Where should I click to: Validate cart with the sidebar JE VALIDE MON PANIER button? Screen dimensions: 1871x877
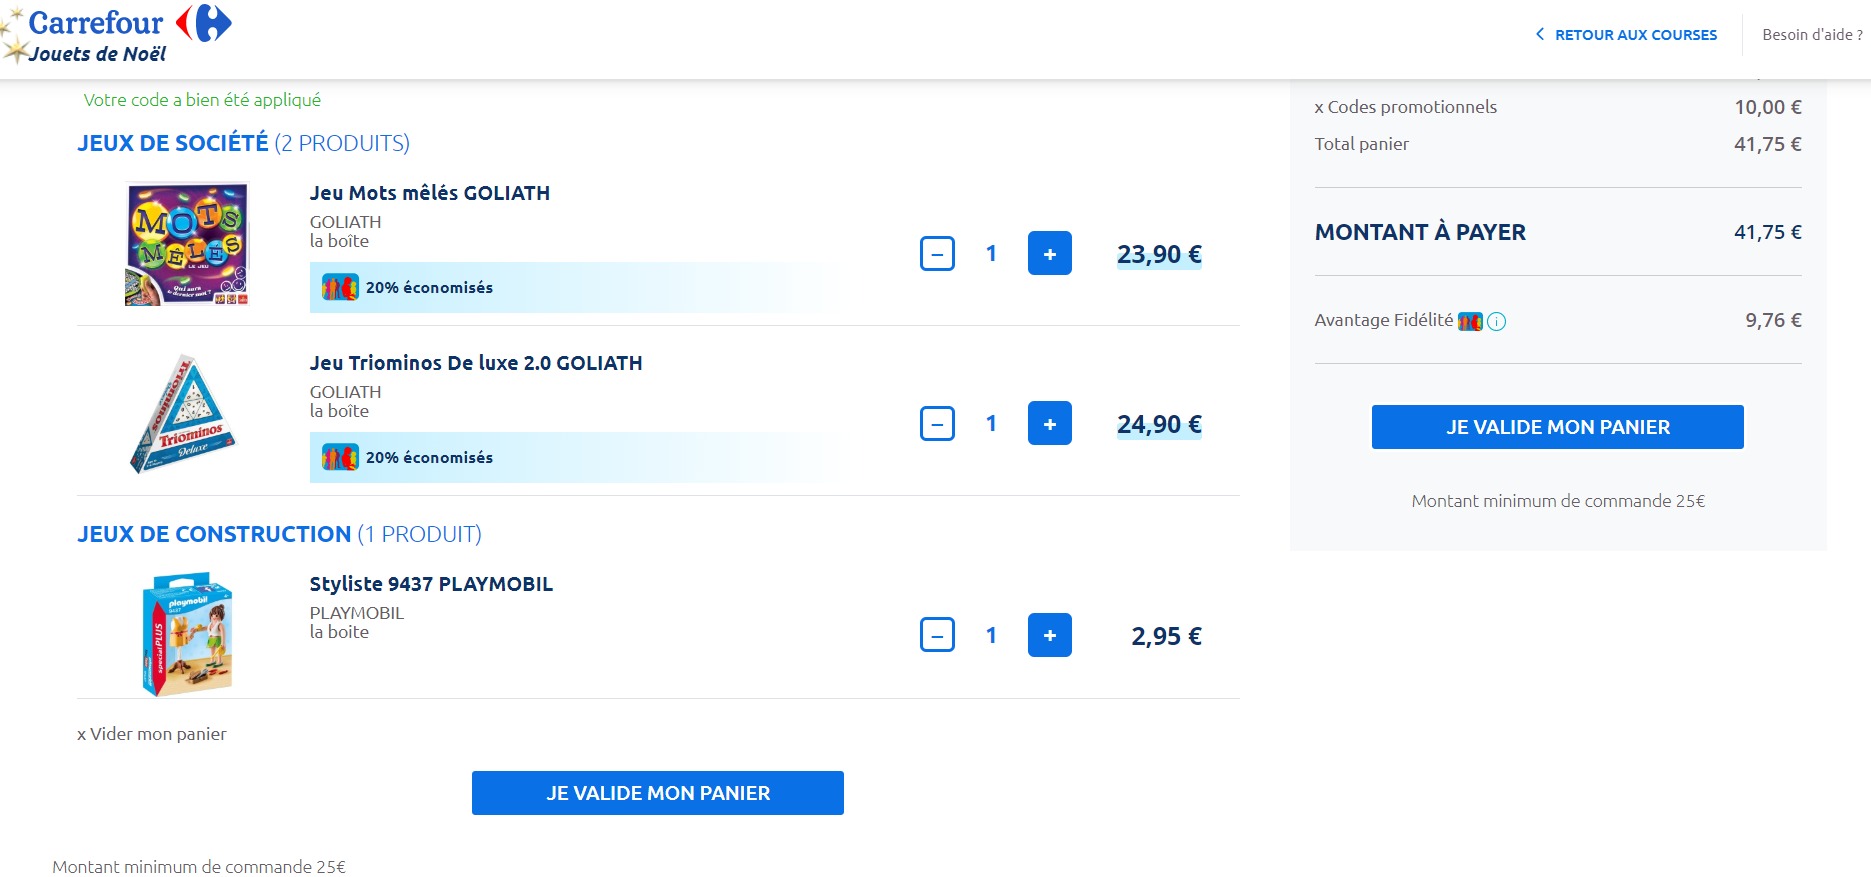(1557, 426)
